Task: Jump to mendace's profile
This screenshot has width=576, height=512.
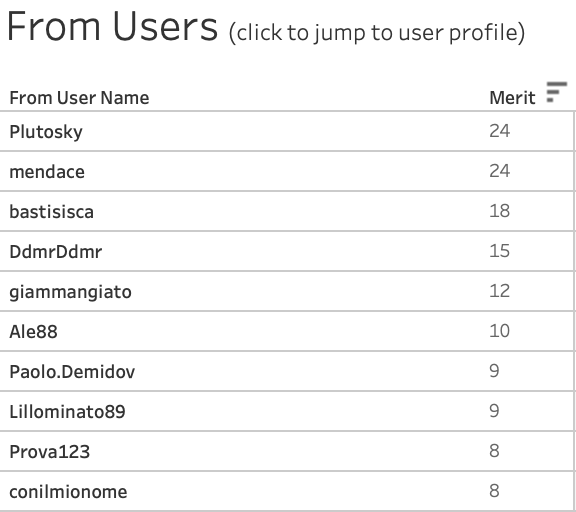Action: [x=47, y=172]
